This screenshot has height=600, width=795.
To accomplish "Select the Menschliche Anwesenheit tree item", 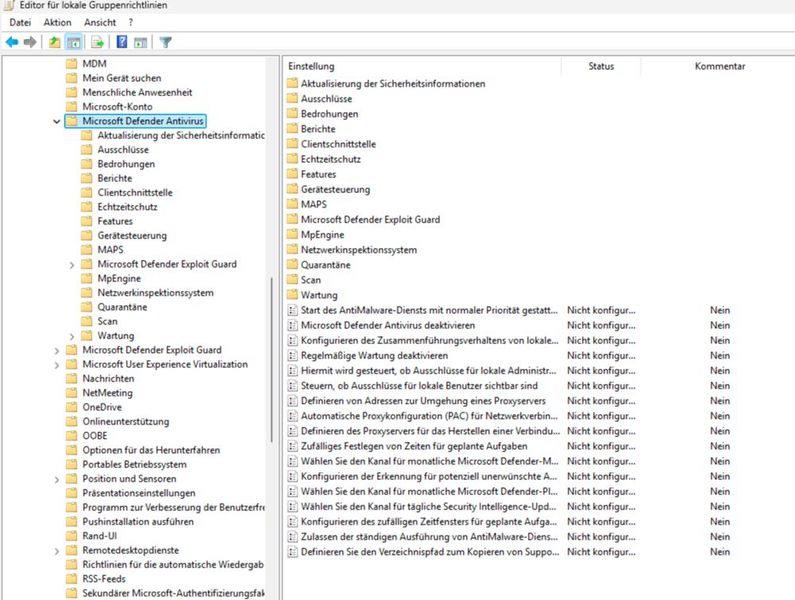I will pyautogui.click(x=137, y=92).
